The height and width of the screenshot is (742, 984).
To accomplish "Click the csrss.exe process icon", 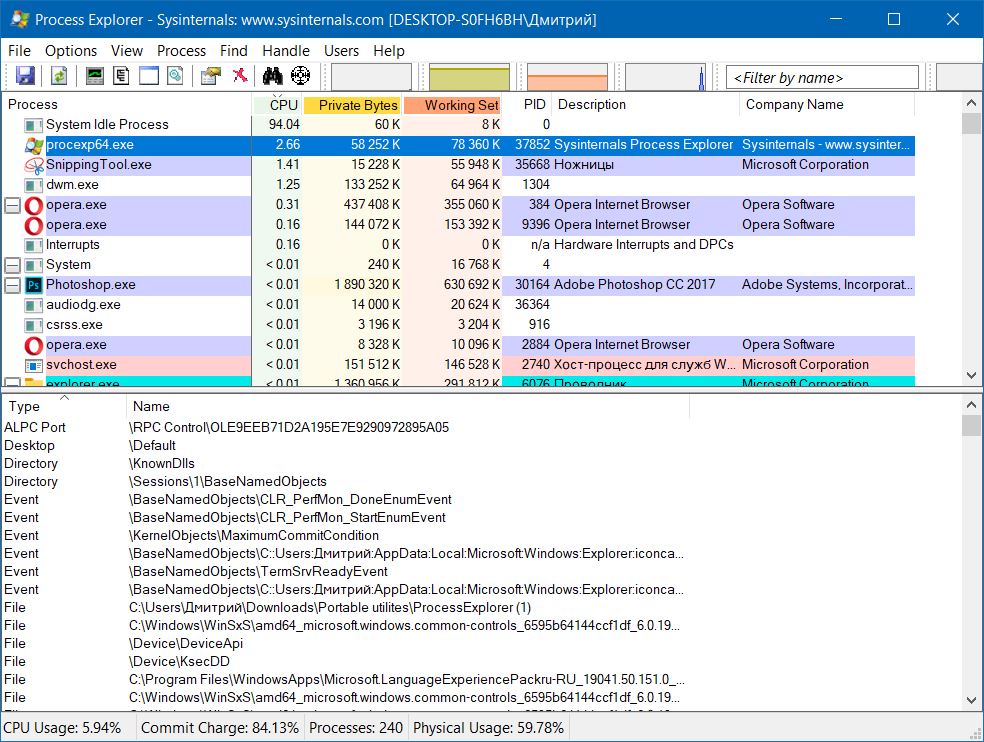I will tap(33, 325).
